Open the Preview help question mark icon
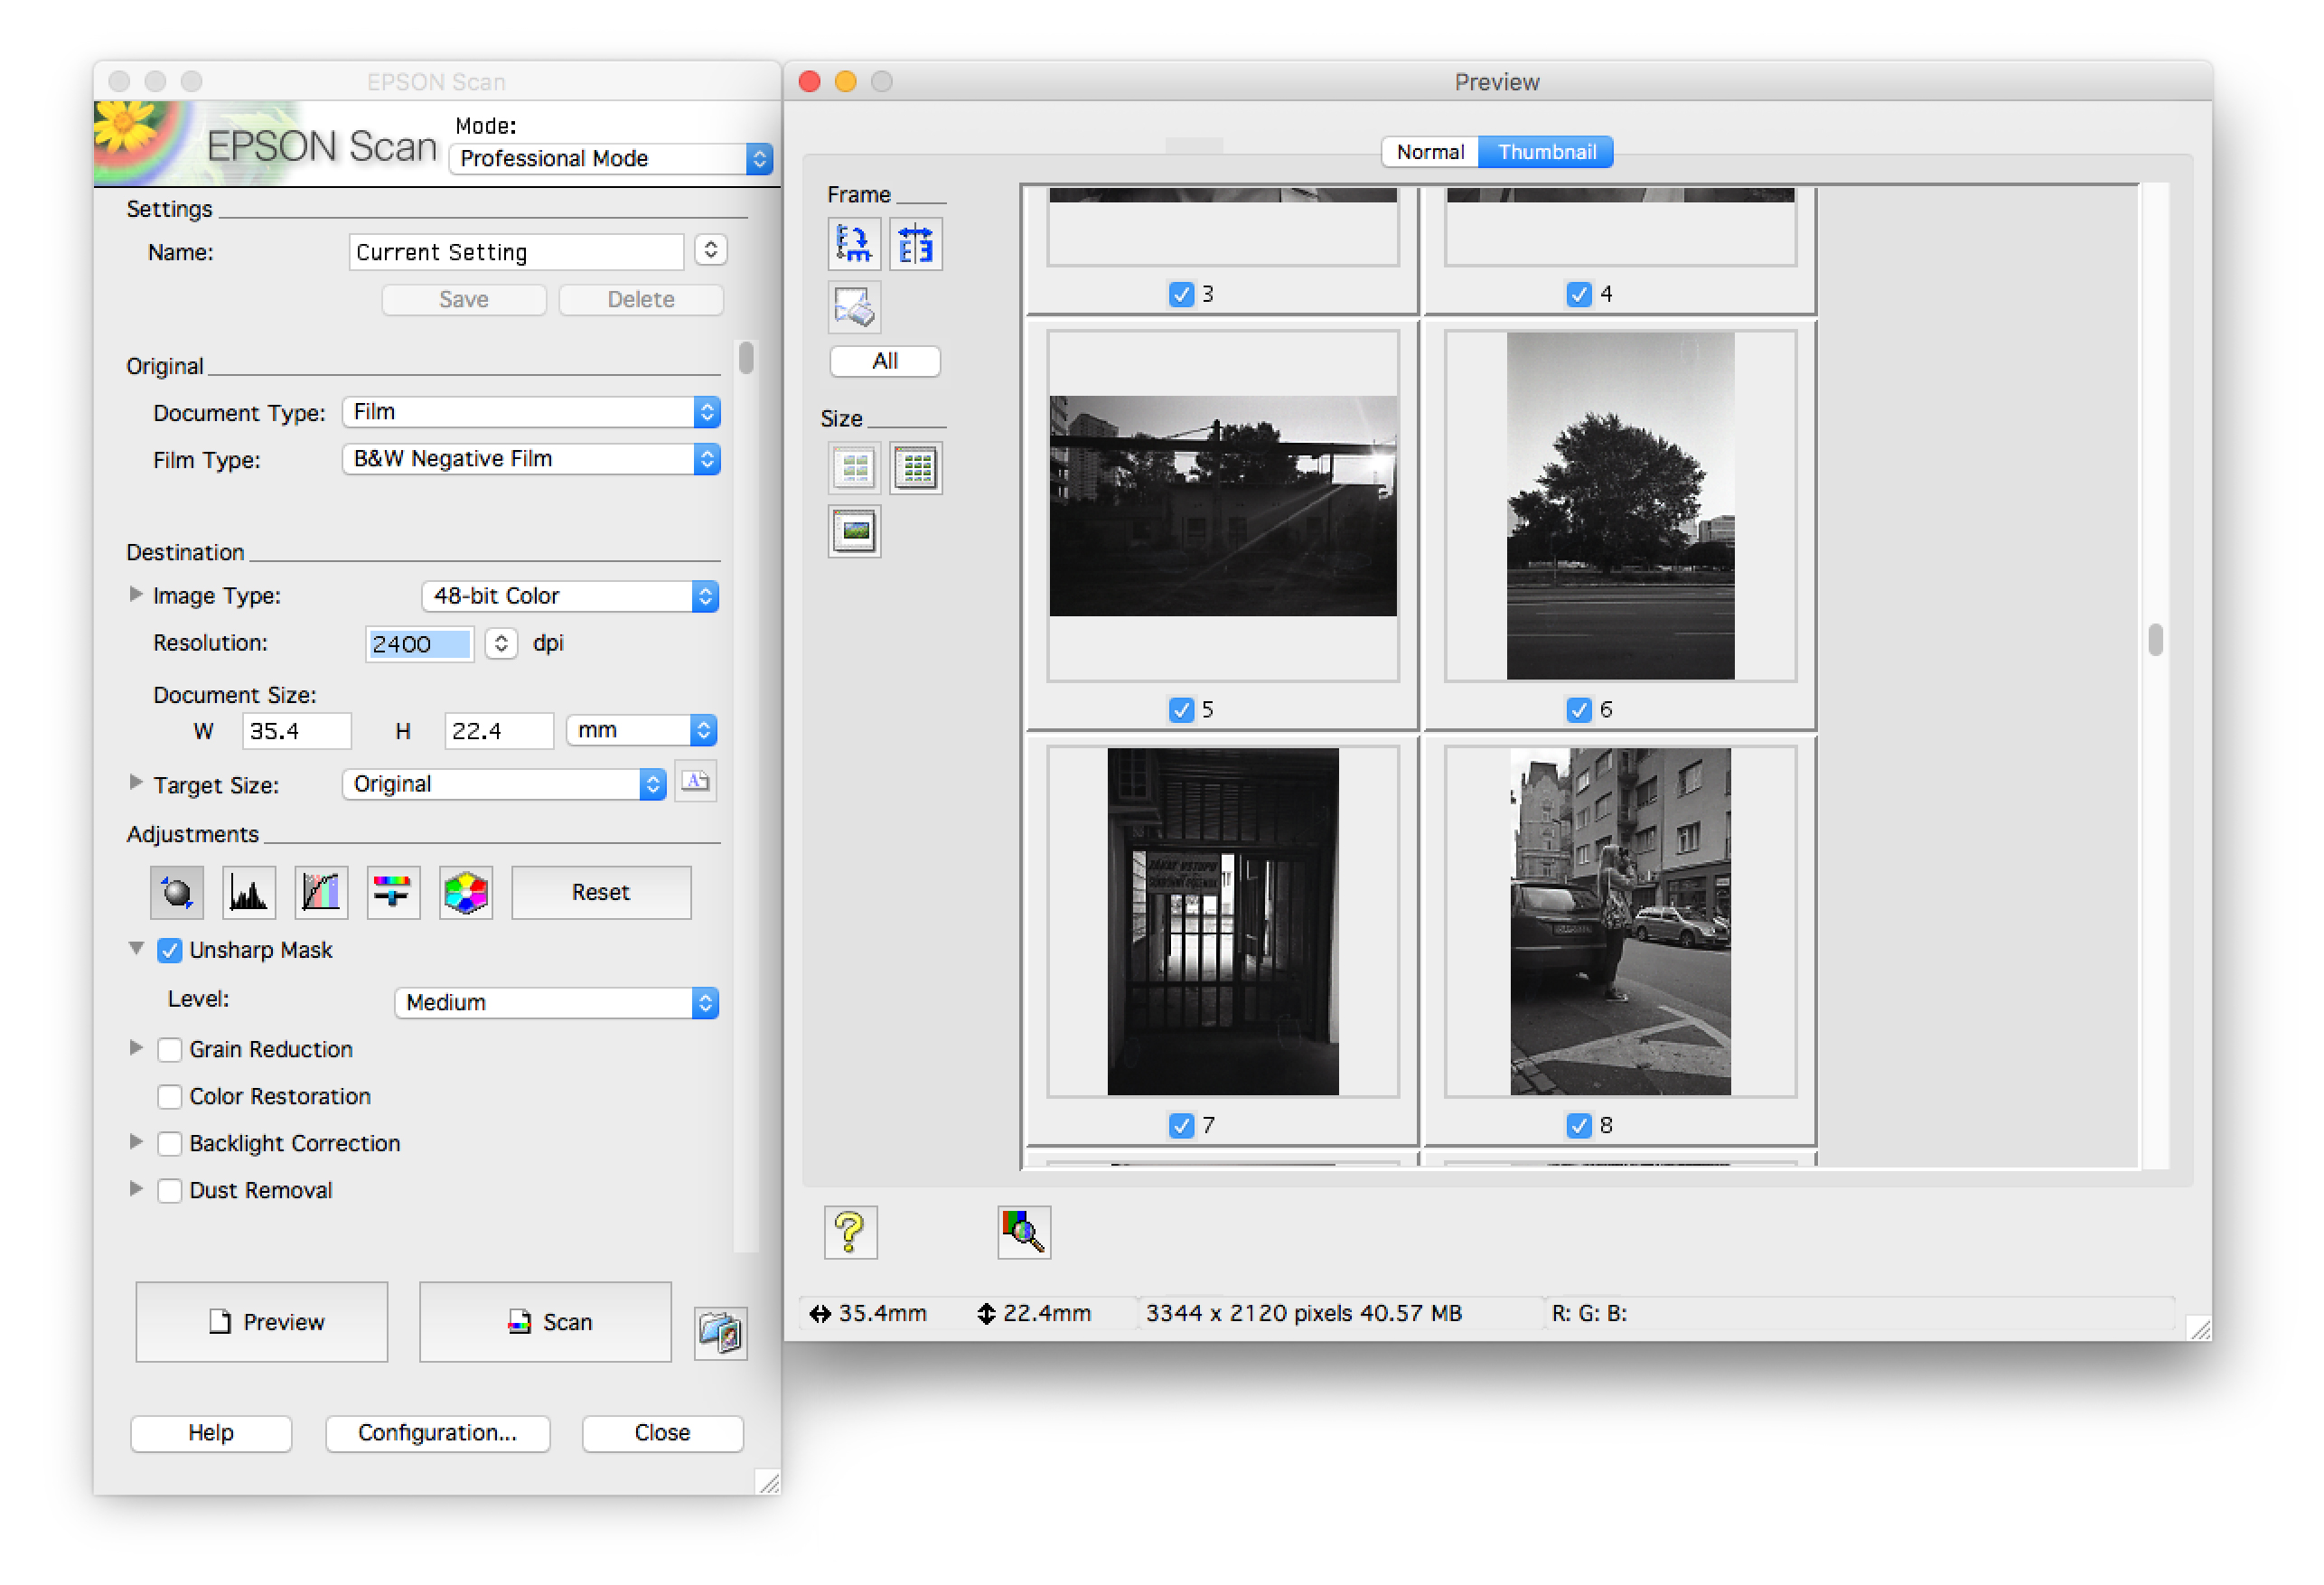The width and height of the screenshot is (2324, 1585). pos(850,1231)
